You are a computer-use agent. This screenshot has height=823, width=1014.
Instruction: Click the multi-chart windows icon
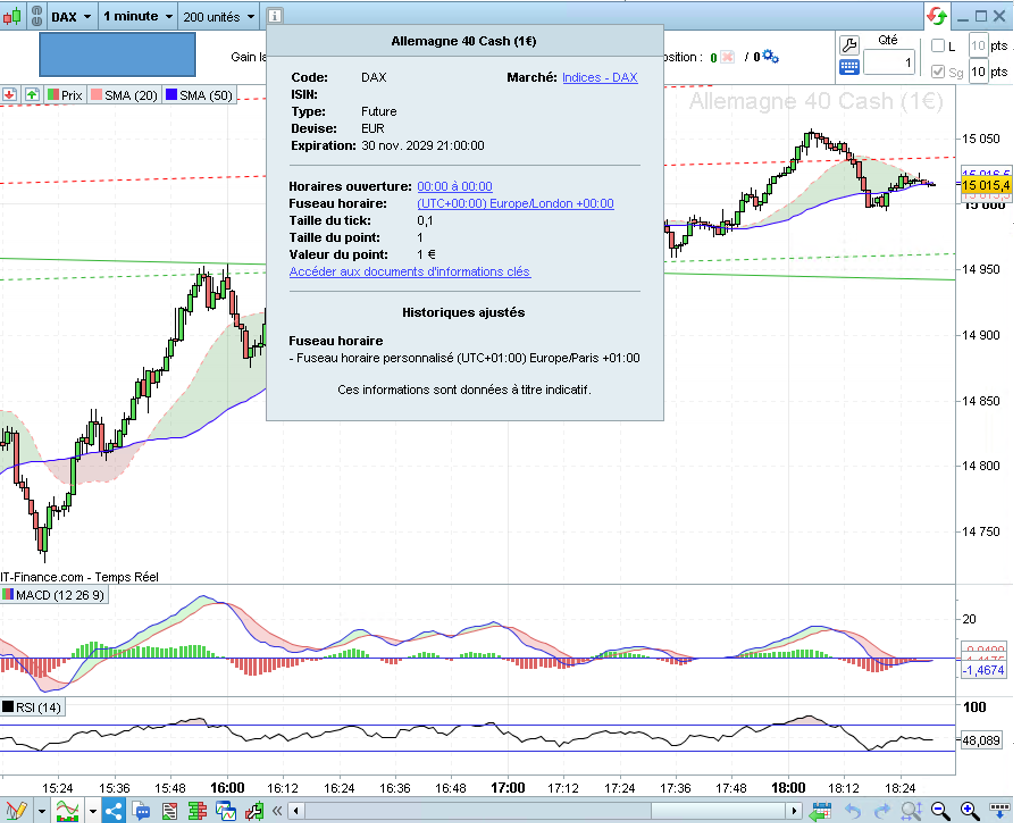point(226,810)
